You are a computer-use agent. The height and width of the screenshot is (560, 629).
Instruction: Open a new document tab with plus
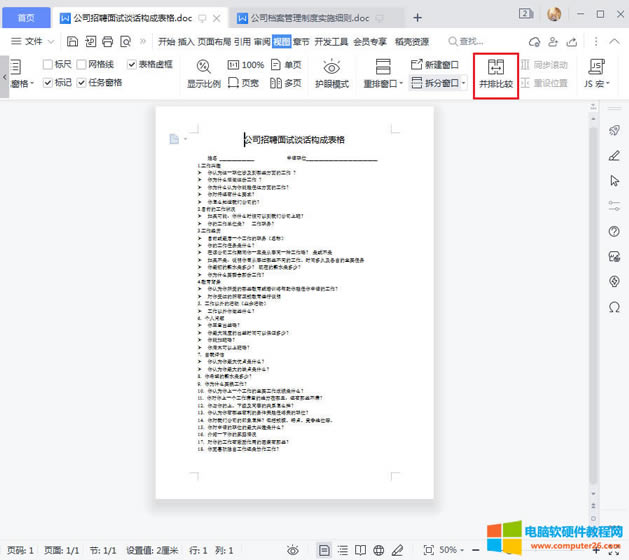418,18
